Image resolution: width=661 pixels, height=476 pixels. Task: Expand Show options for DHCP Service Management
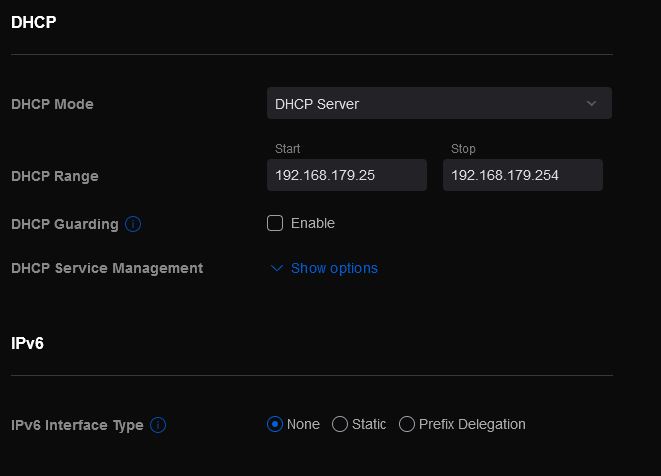coord(334,268)
